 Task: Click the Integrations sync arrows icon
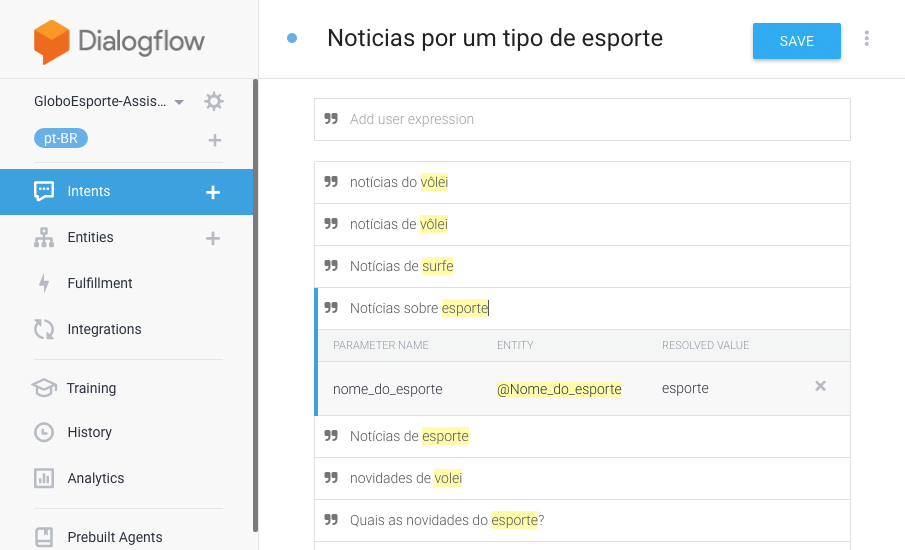tap(44, 330)
